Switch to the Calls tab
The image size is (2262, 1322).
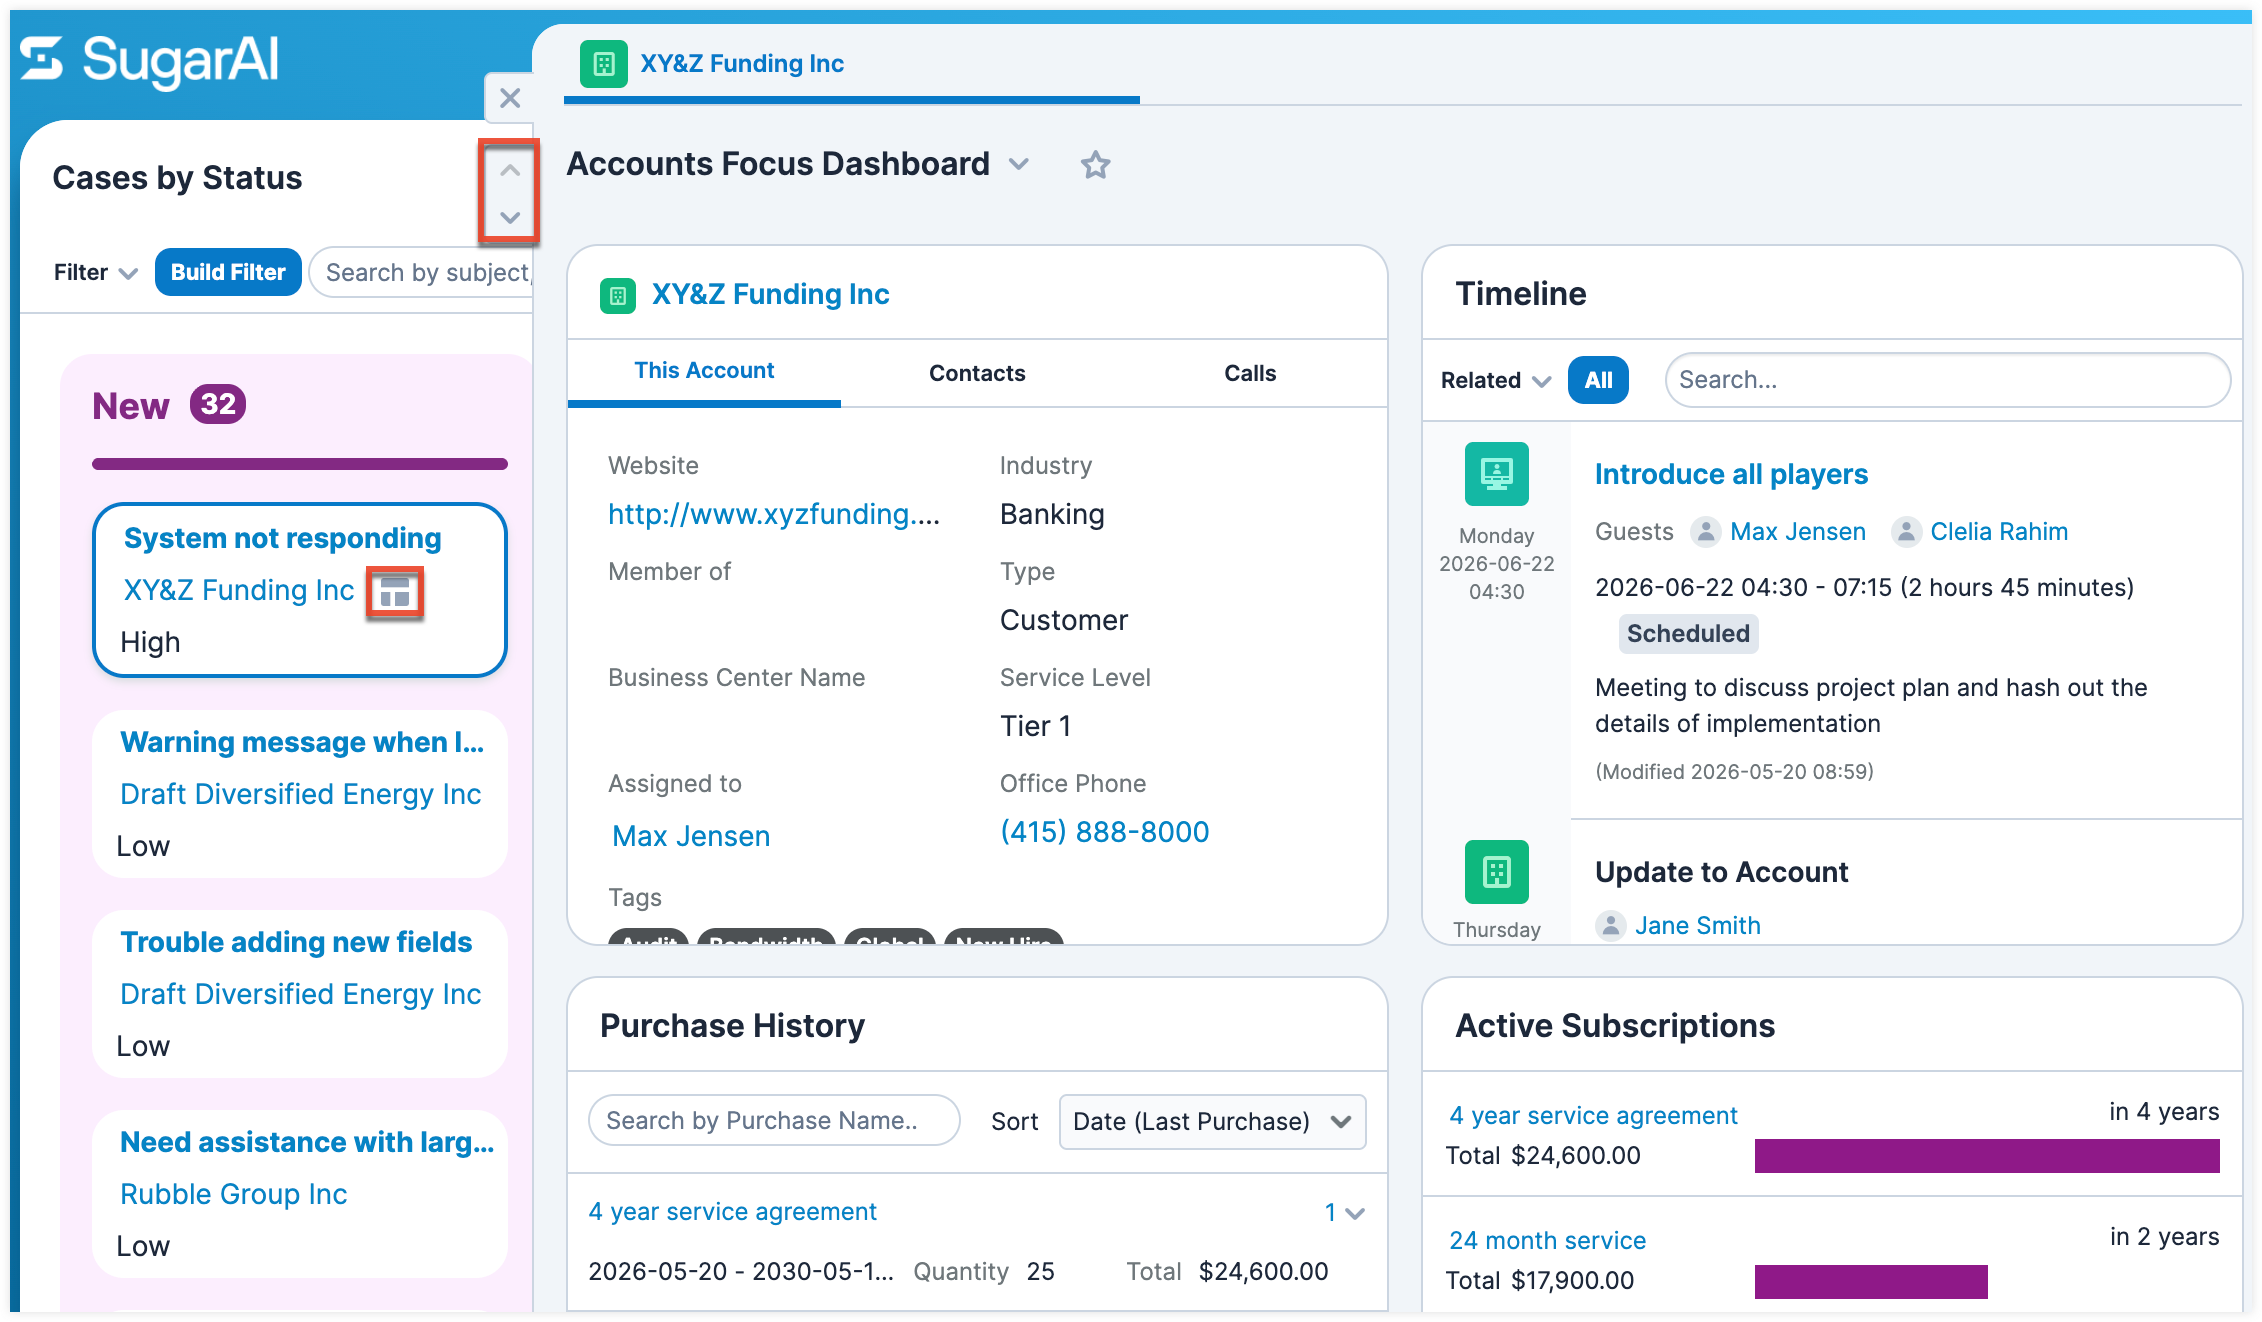pyautogui.click(x=1250, y=373)
